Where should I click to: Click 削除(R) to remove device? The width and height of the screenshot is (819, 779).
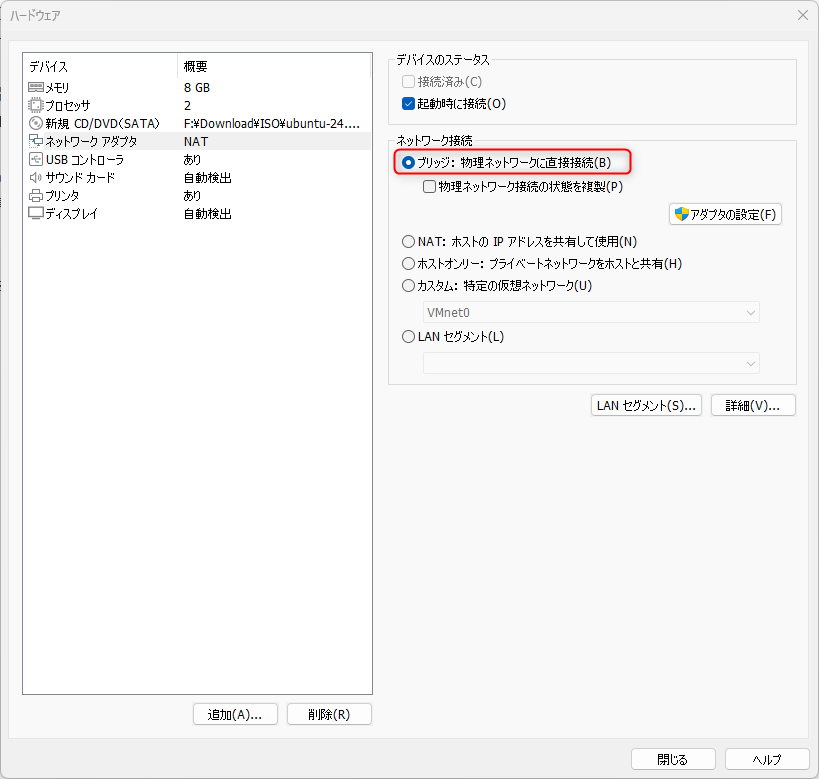coord(329,714)
